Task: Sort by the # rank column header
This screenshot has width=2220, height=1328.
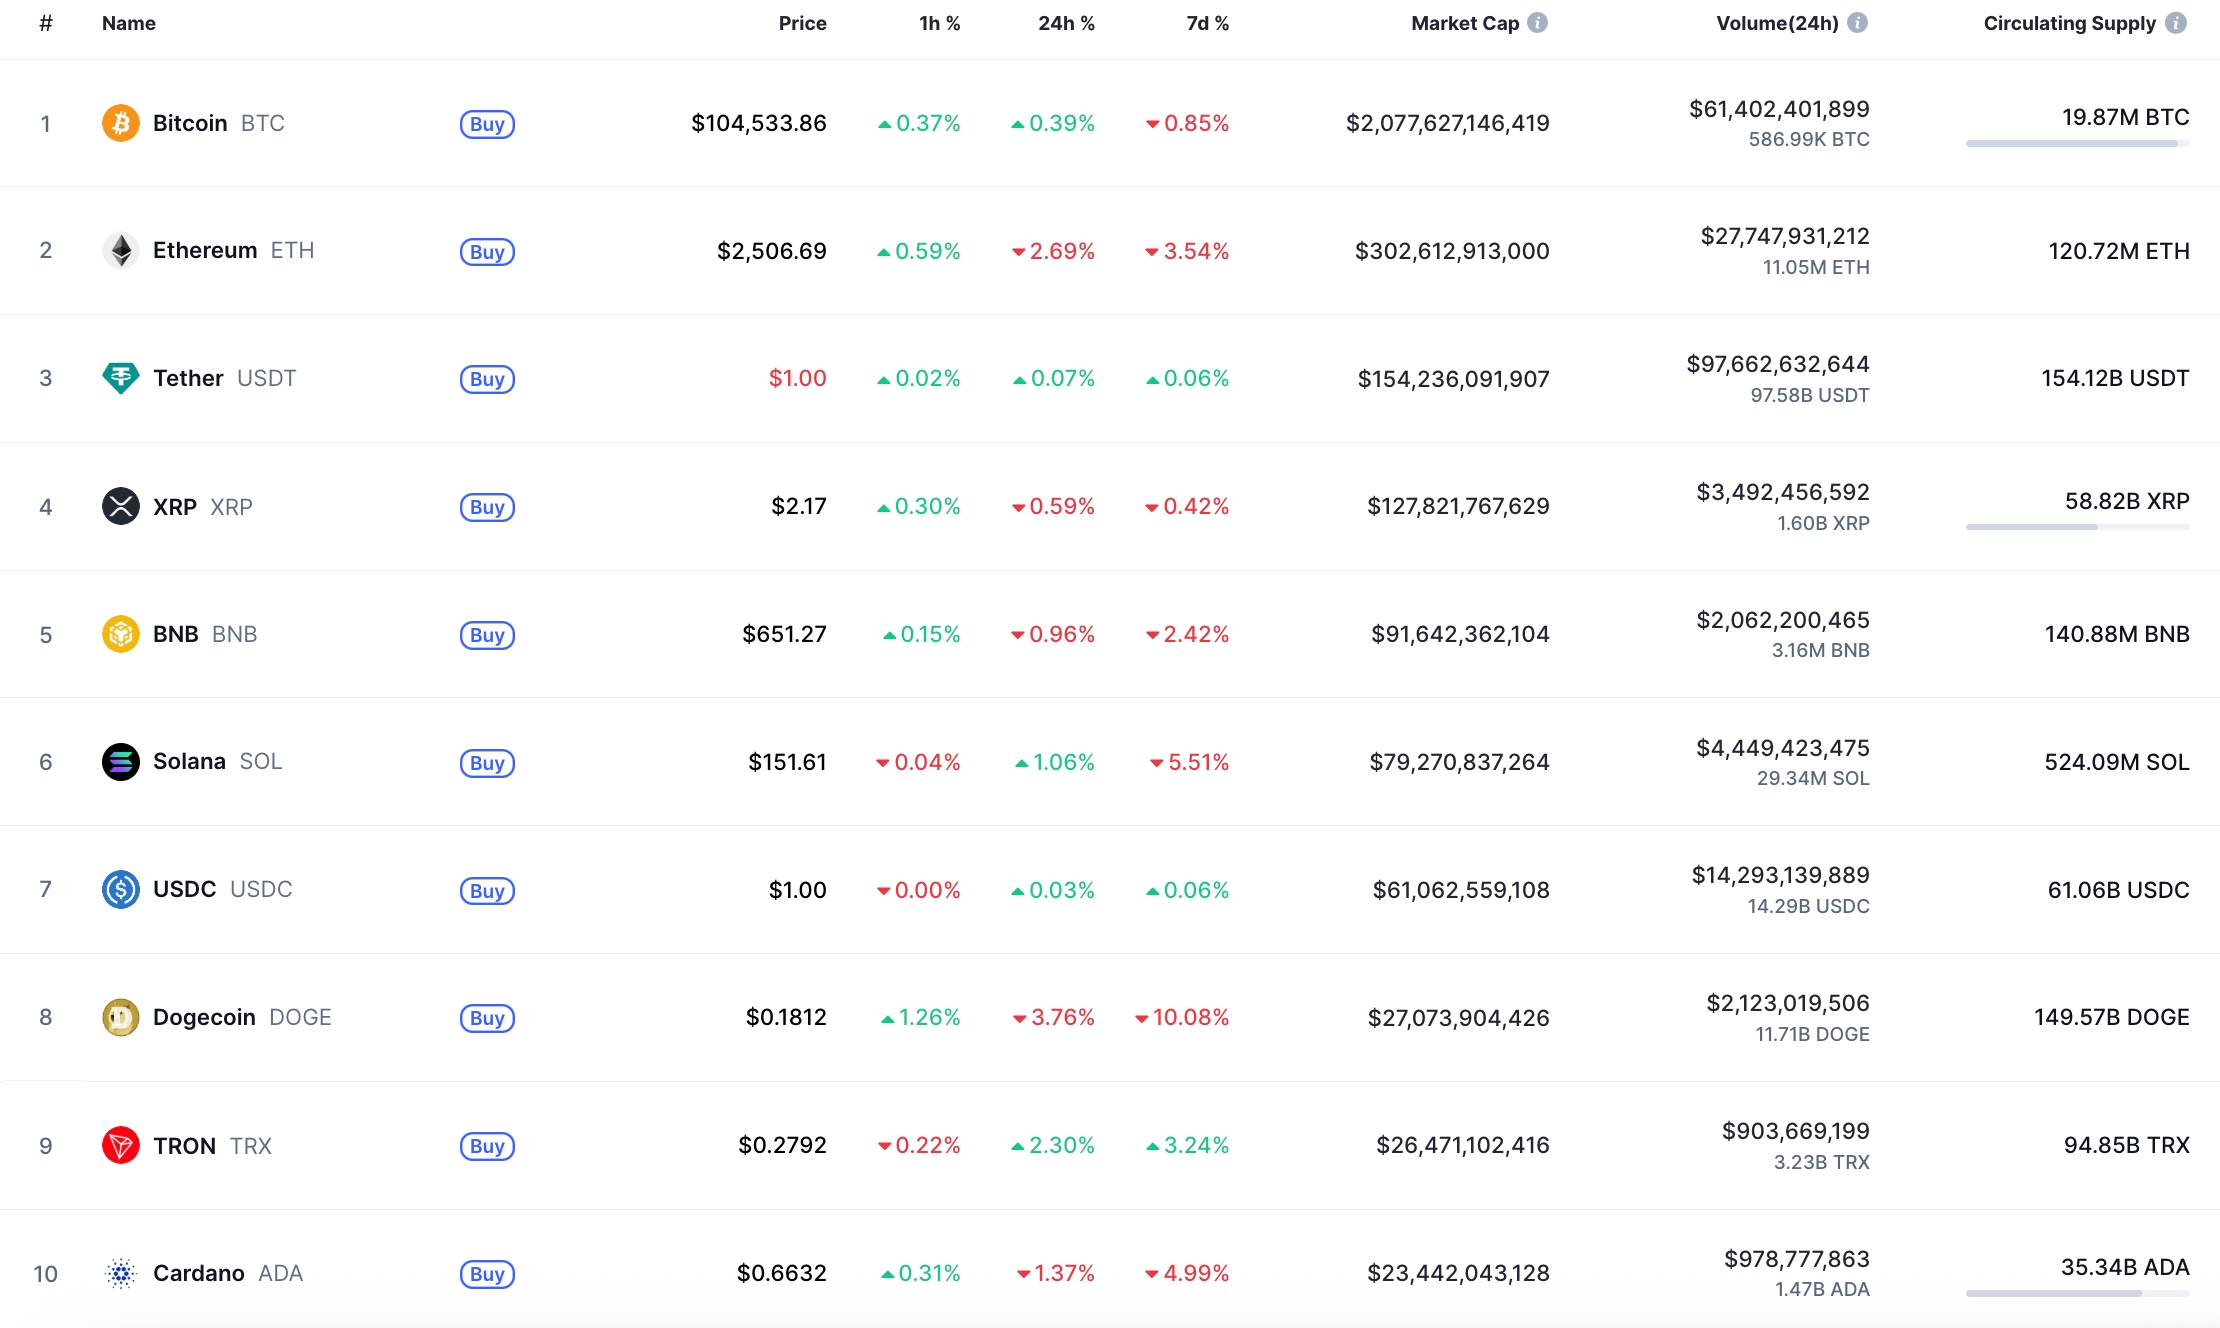Action: 46,23
